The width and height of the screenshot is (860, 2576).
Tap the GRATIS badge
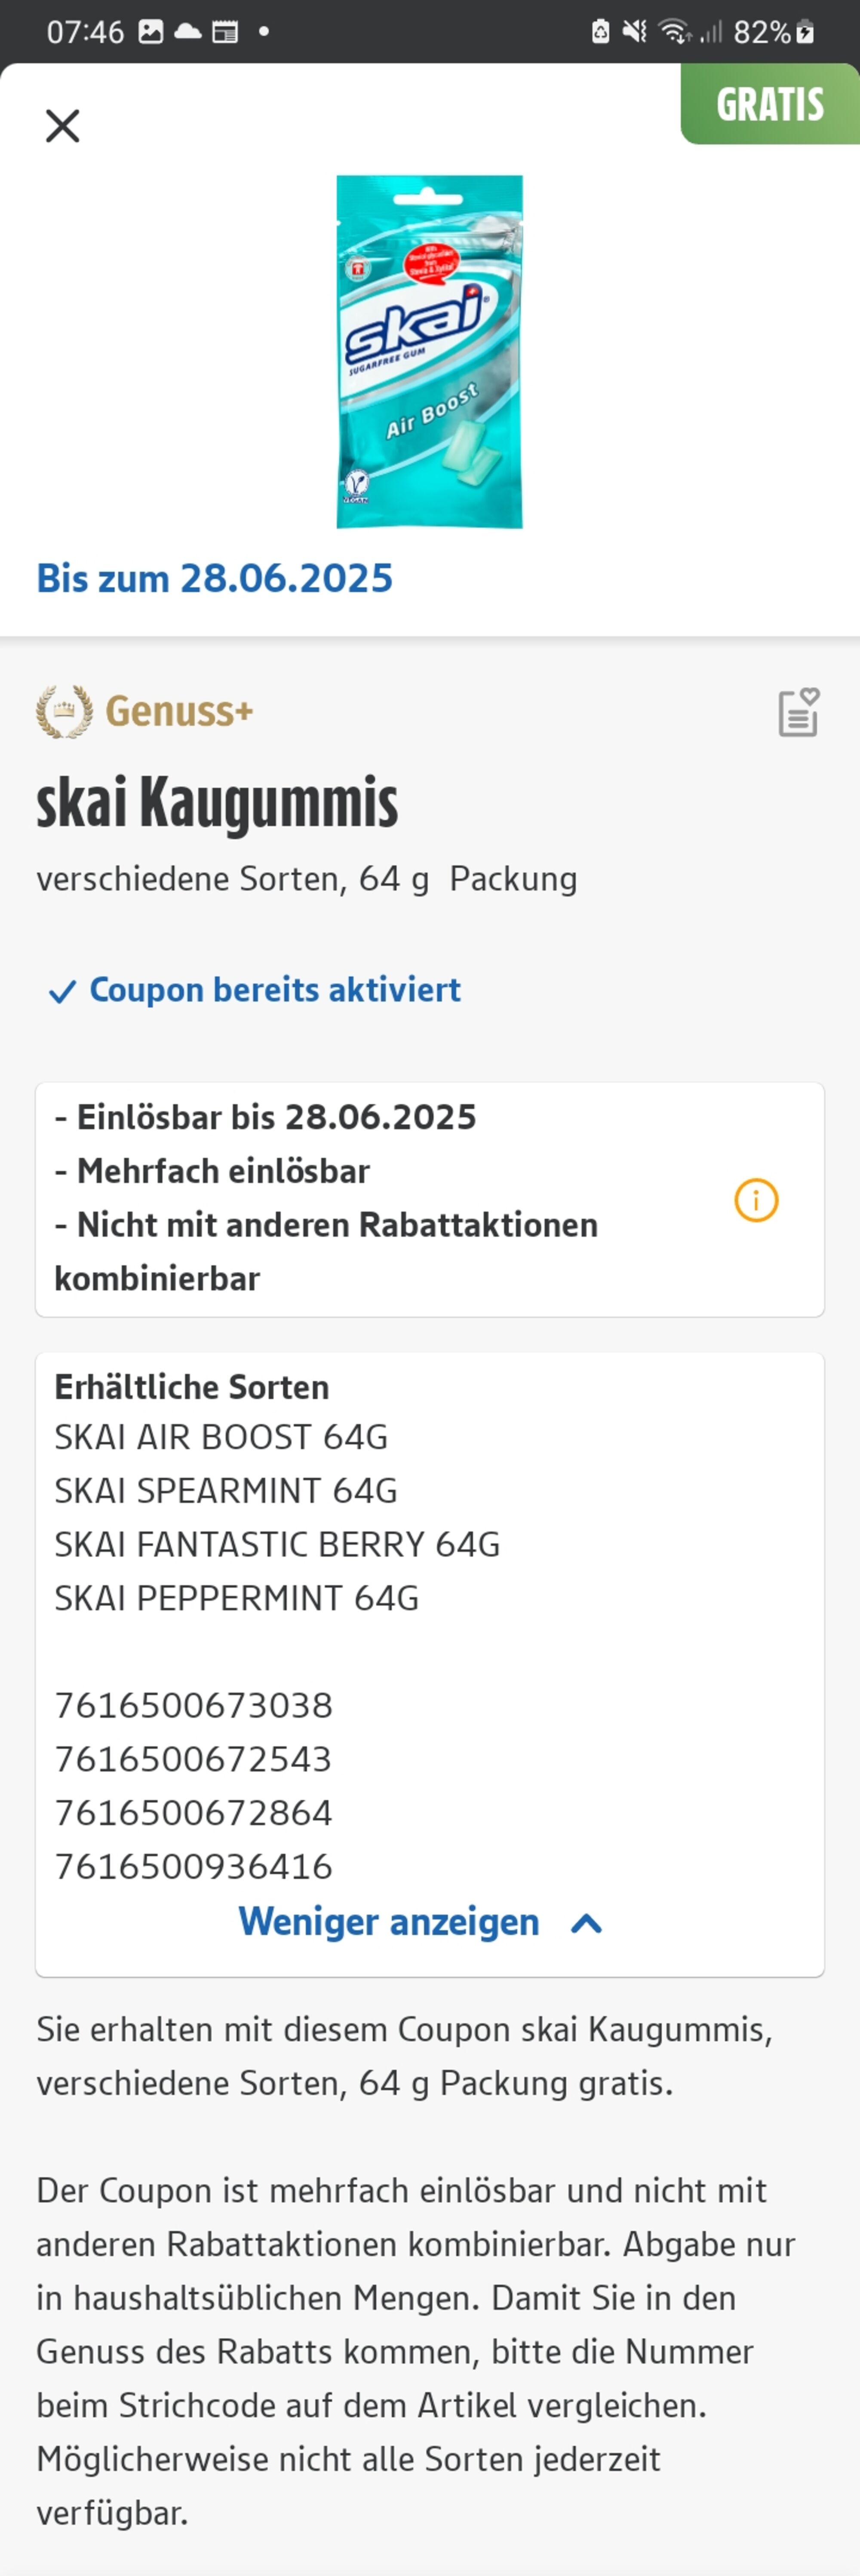tap(770, 104)
